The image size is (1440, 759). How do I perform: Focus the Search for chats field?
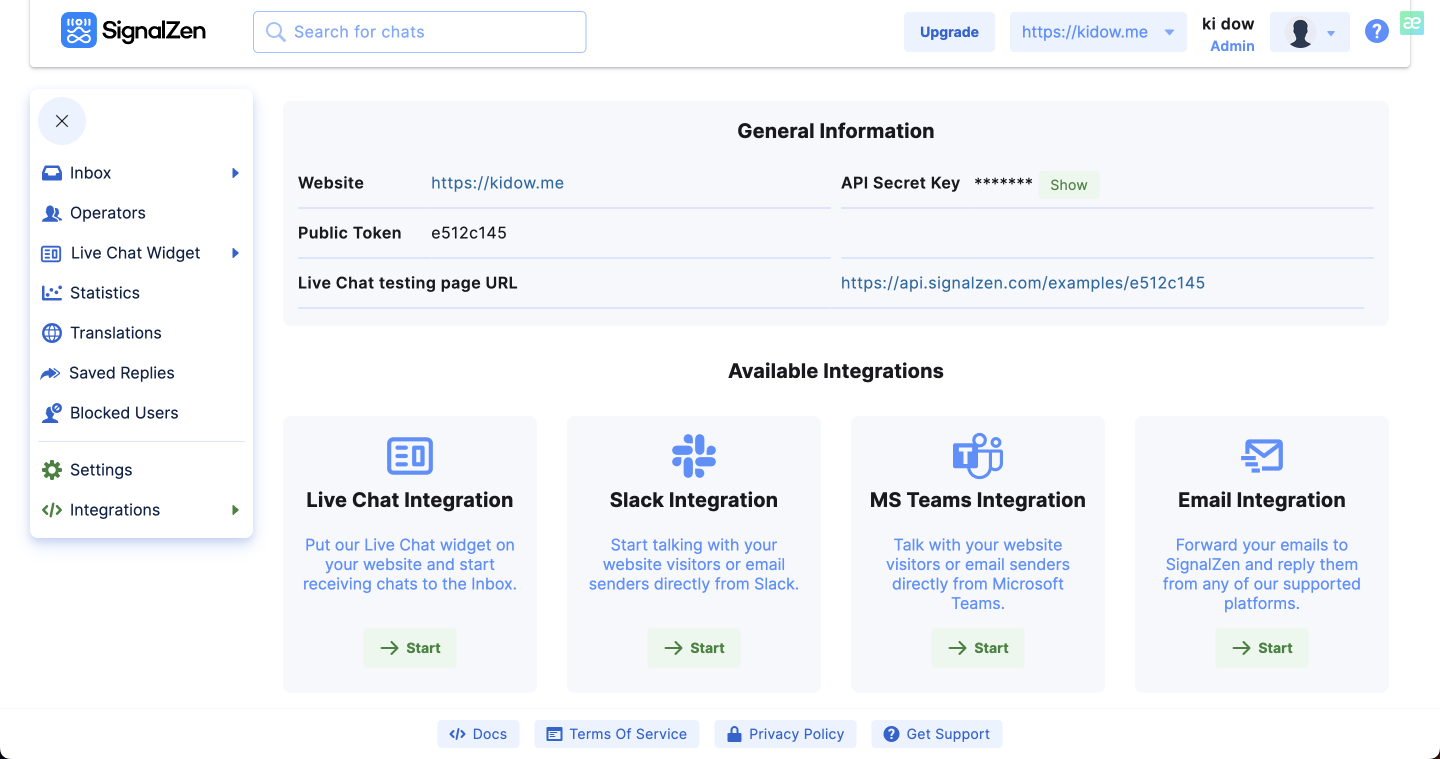[x=420, y=32]
